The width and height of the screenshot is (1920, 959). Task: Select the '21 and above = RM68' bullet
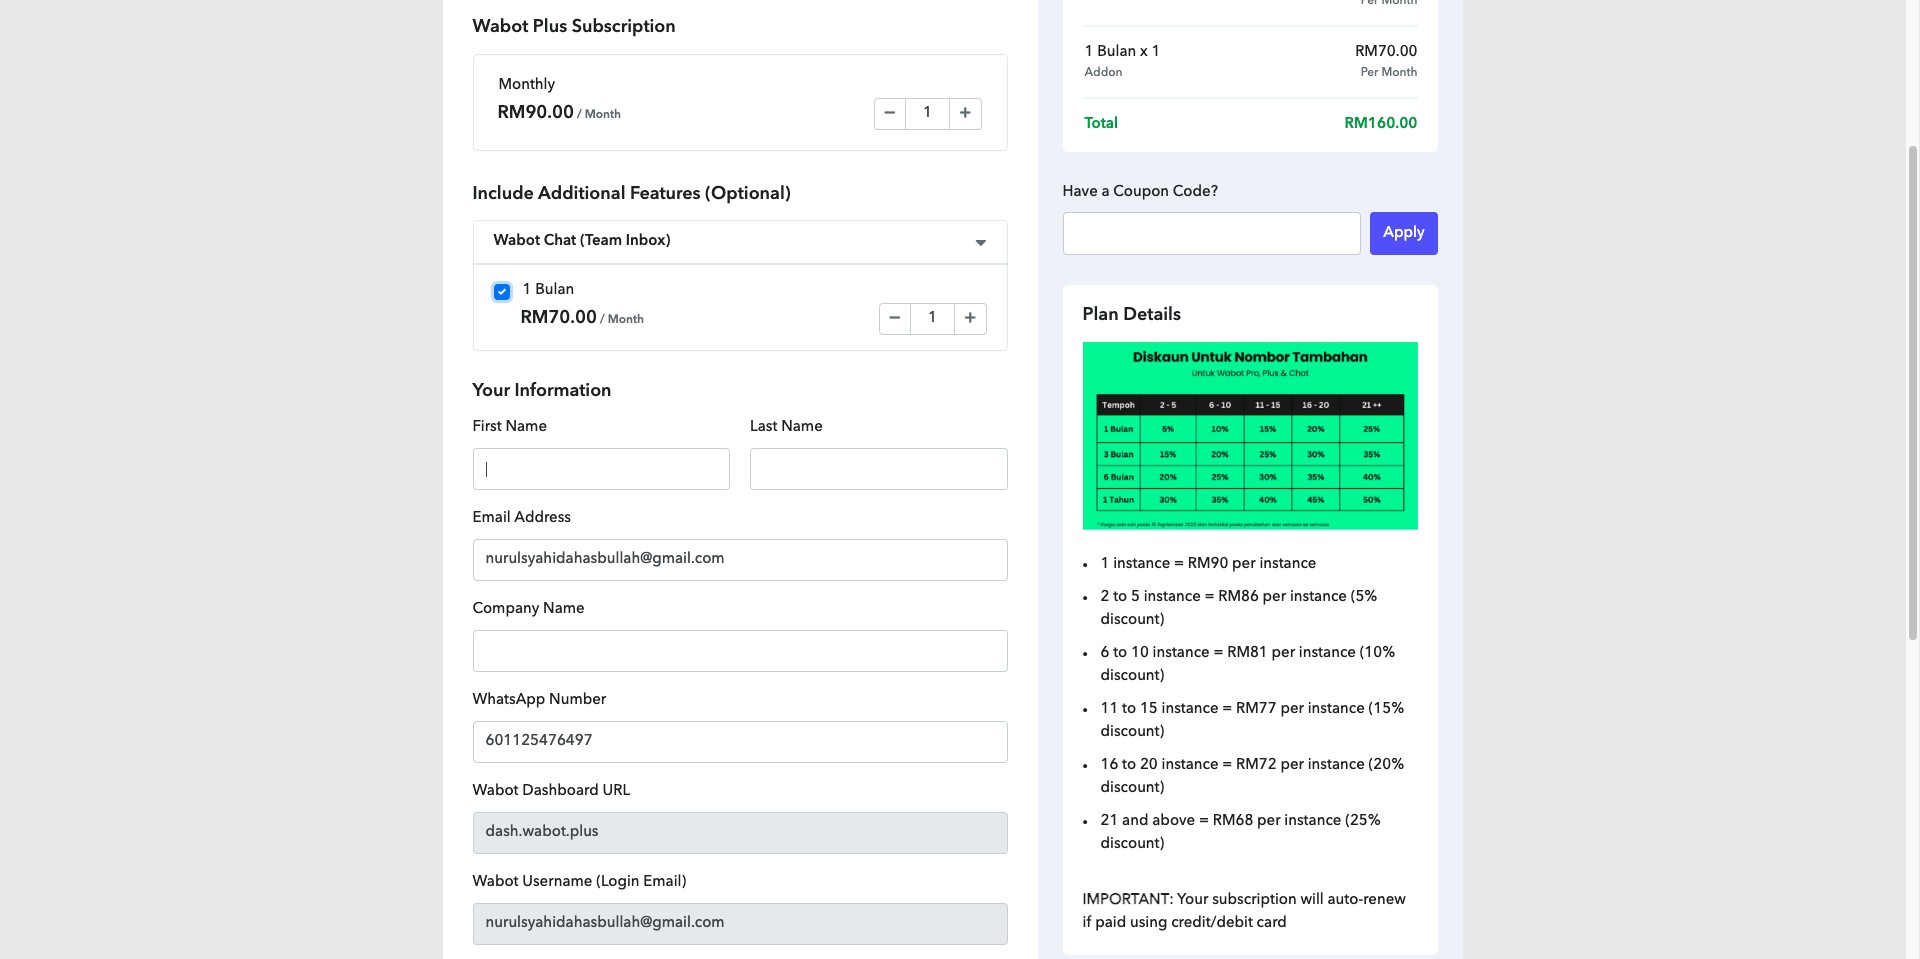point(1241,831)
